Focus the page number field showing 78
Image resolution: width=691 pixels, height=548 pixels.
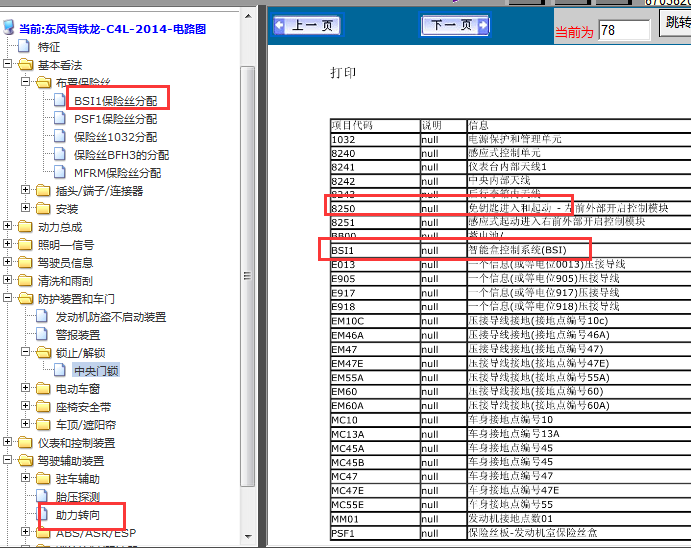click(x=624, y=30)
